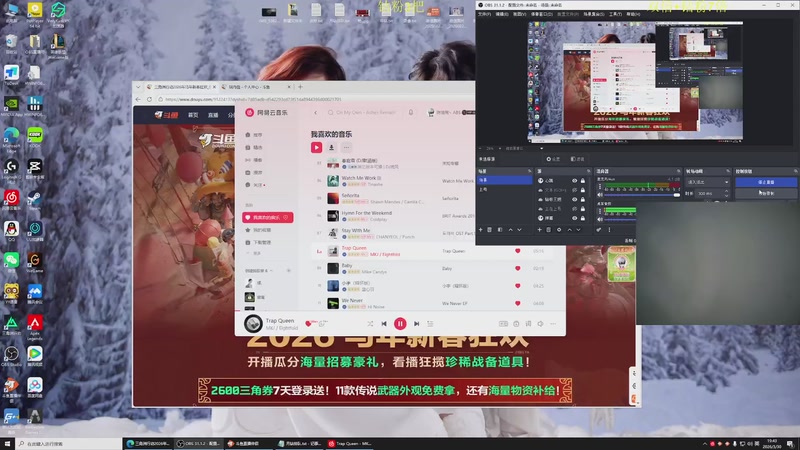This screenshot has width=800, height=450.
Task: Unlike the Trap Queen song heart
Action: click(517, 251)
